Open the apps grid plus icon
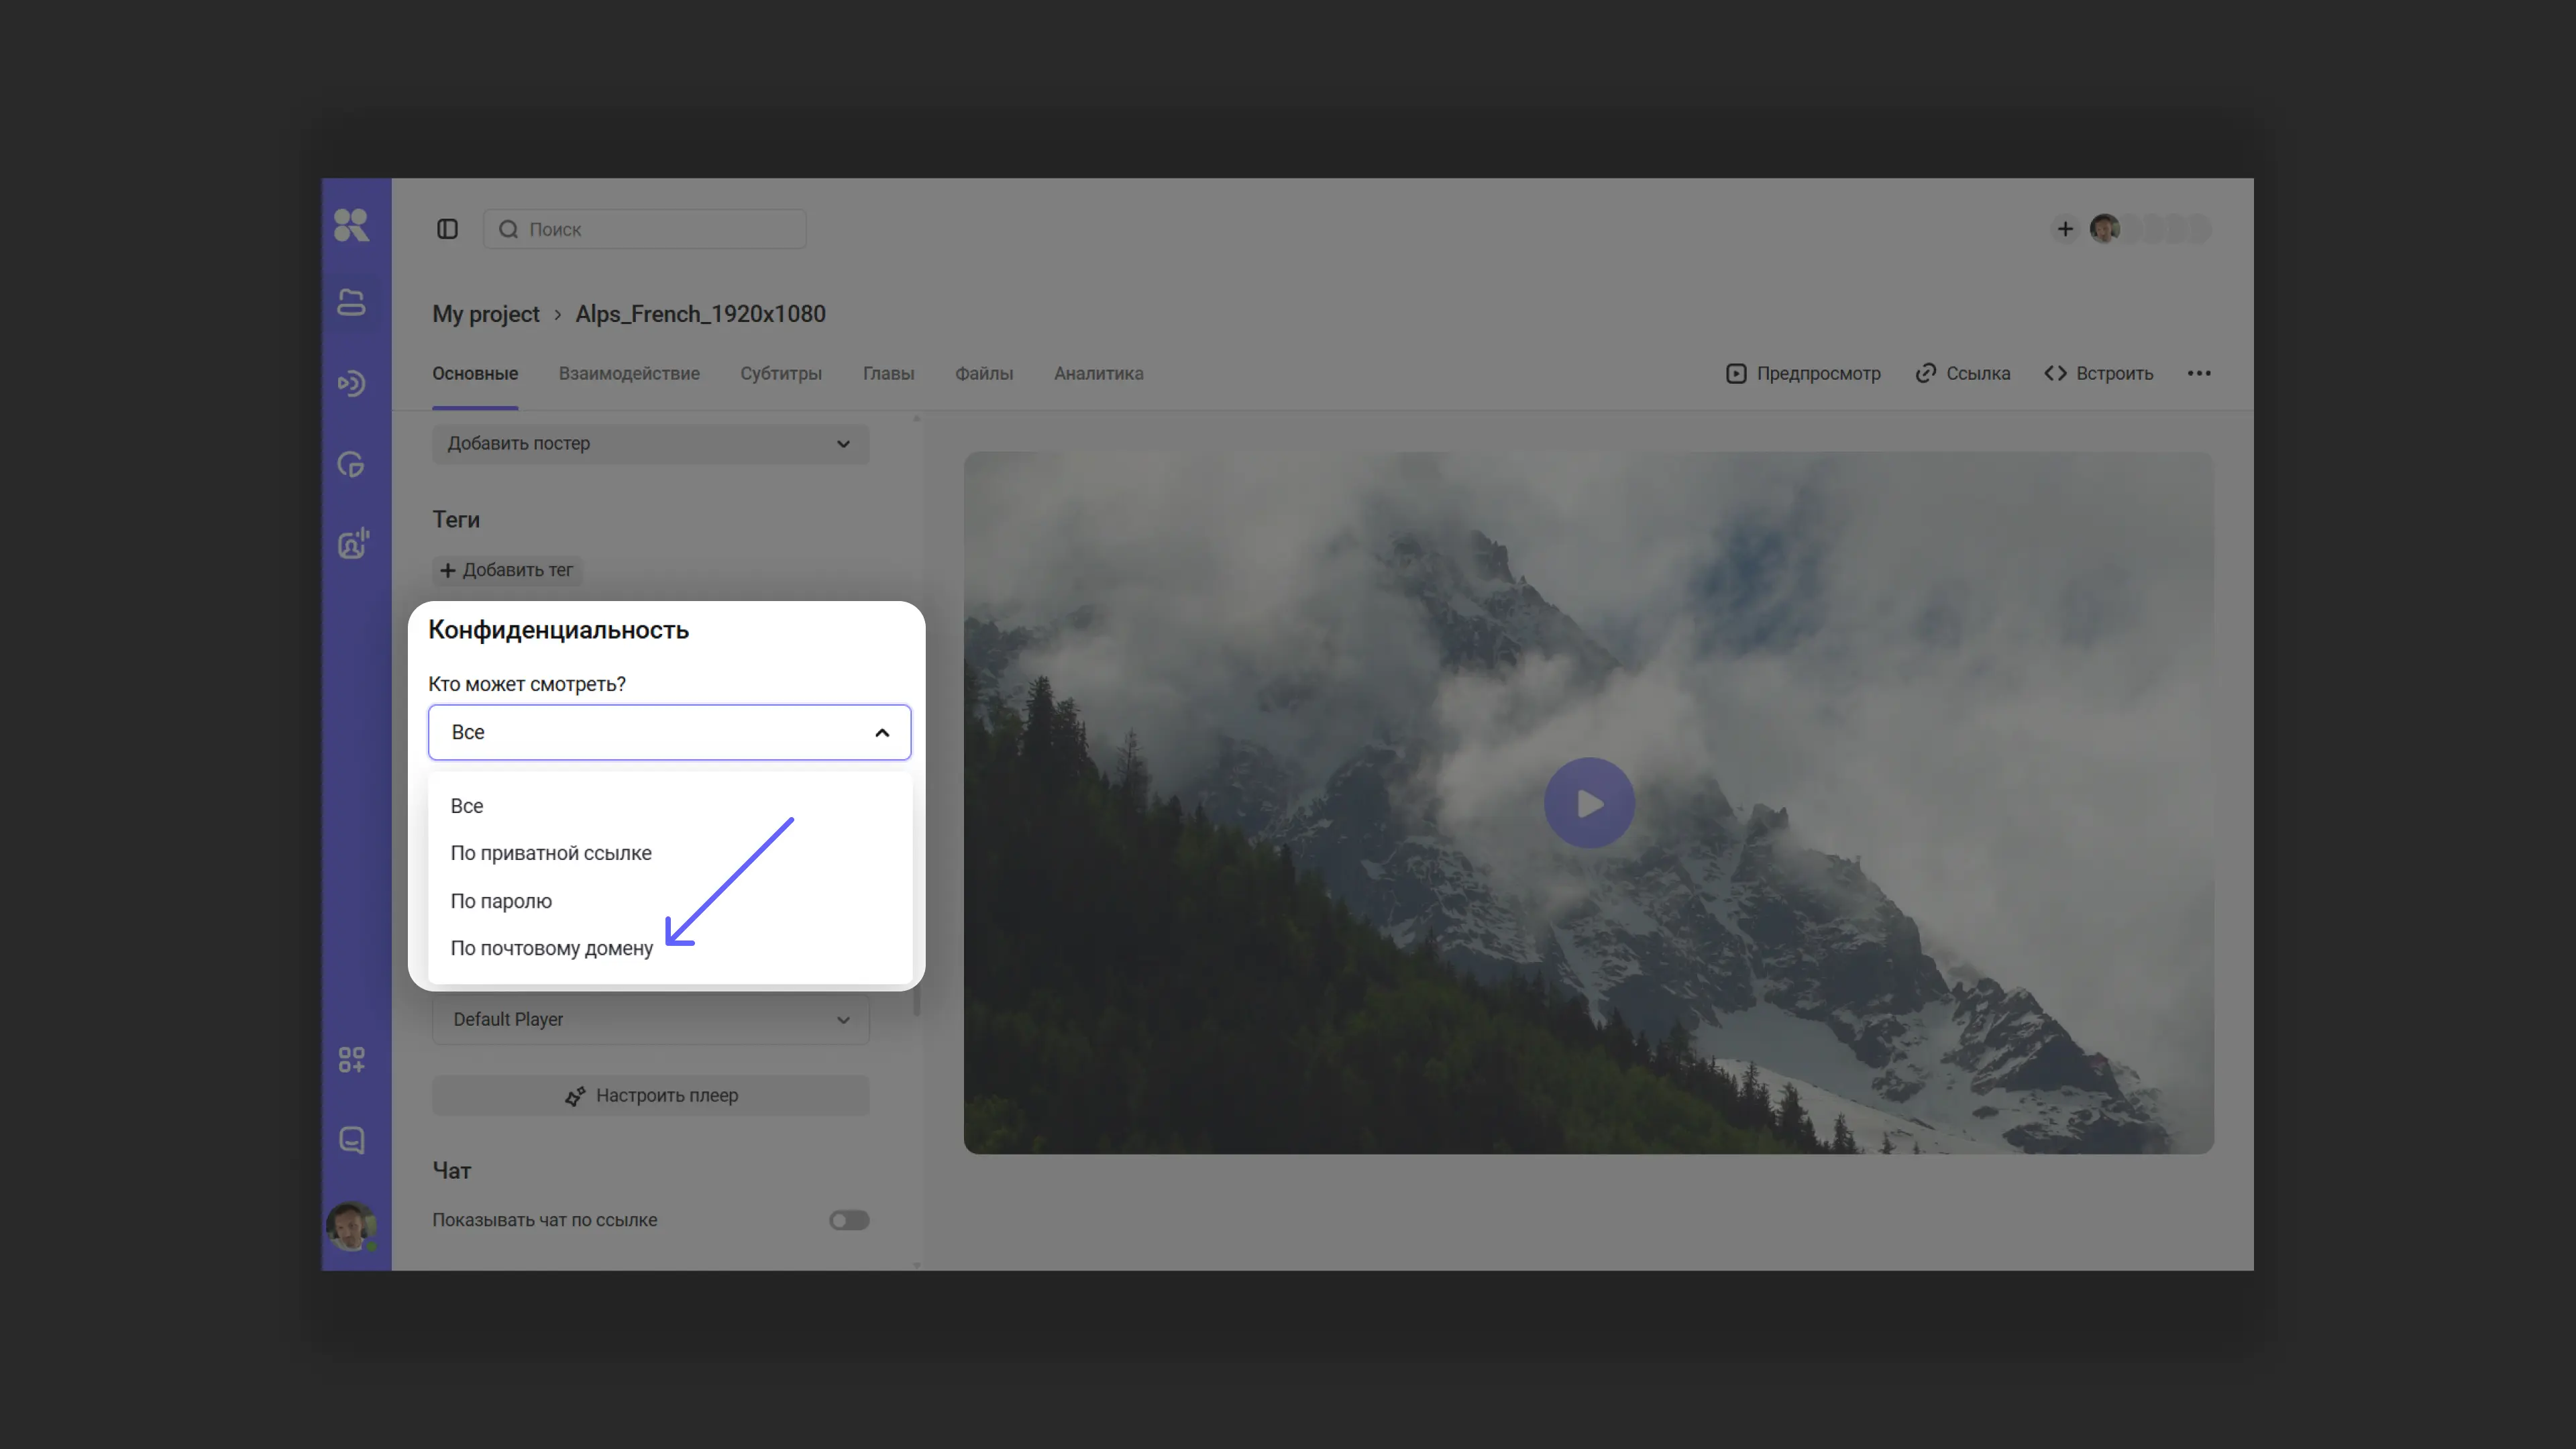 [351, 1060]
